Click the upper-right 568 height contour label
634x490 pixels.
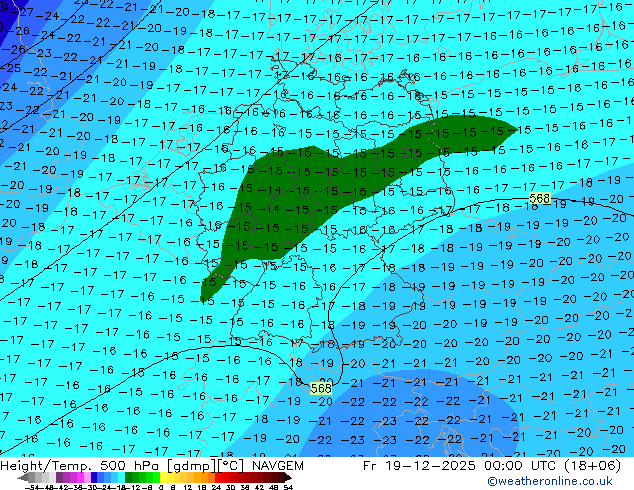tap(540, 199)
